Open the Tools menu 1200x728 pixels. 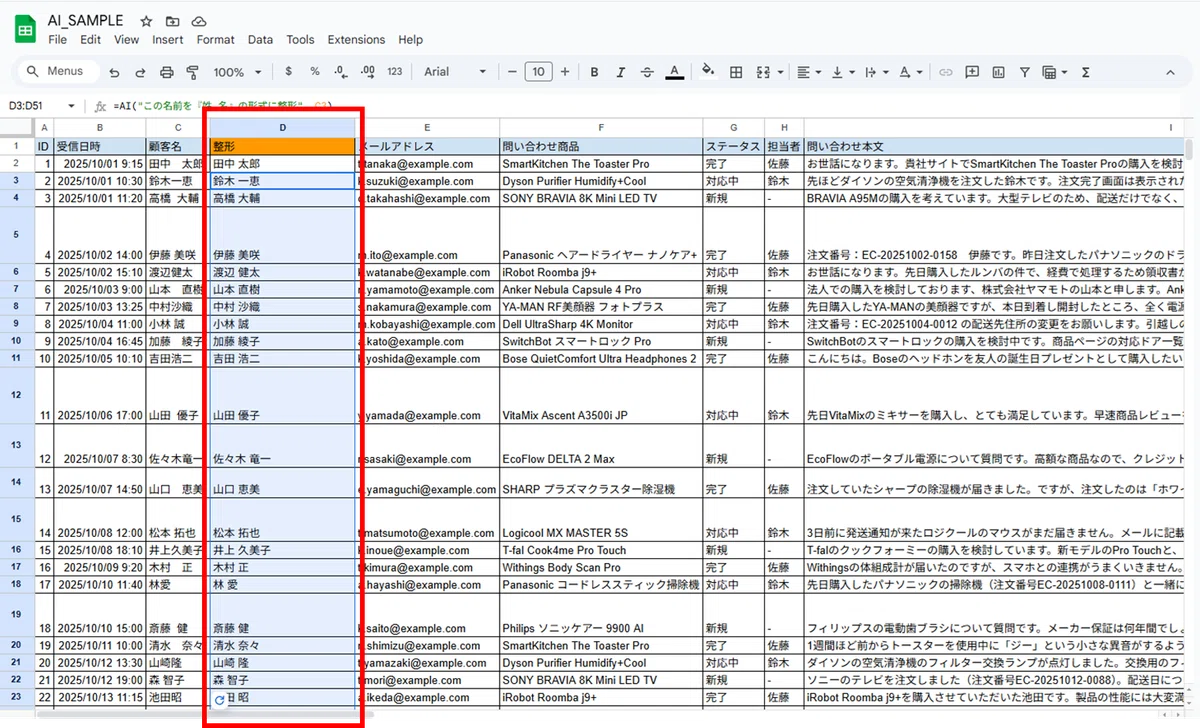pyautogui.click(x=300, y=40)
